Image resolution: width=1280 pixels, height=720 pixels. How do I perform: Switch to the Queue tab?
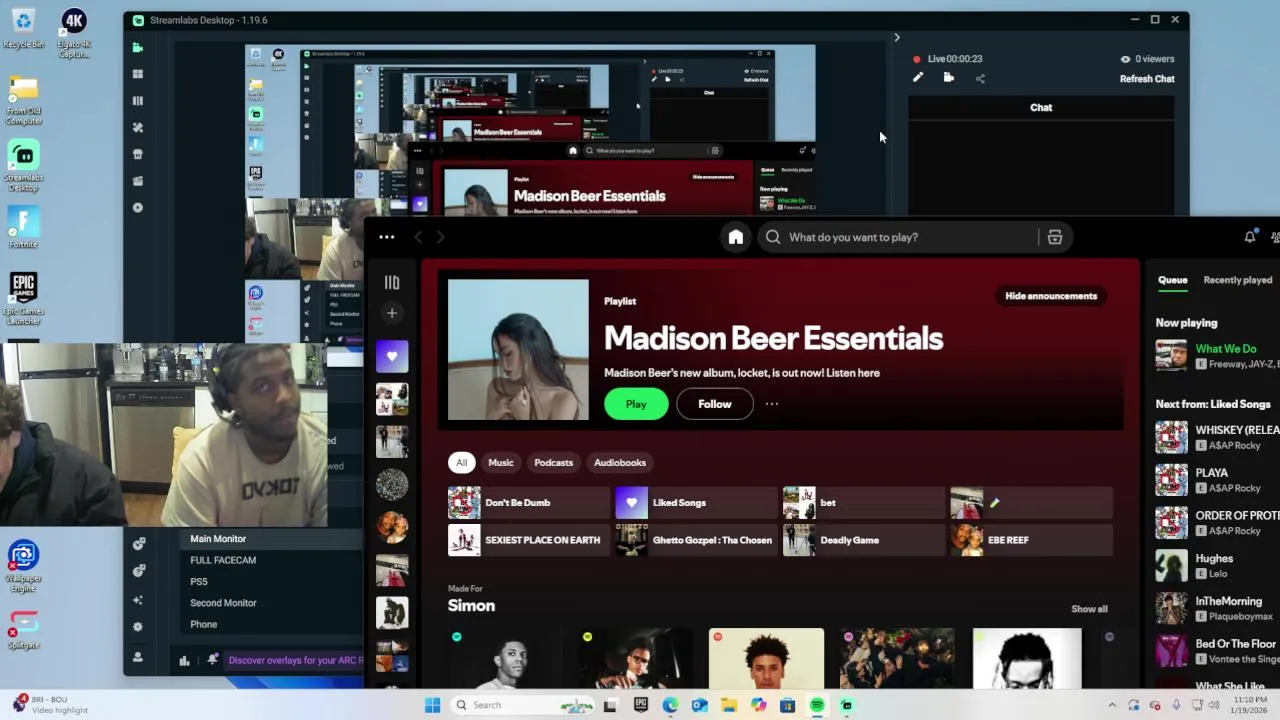[x=1173, y=280]
